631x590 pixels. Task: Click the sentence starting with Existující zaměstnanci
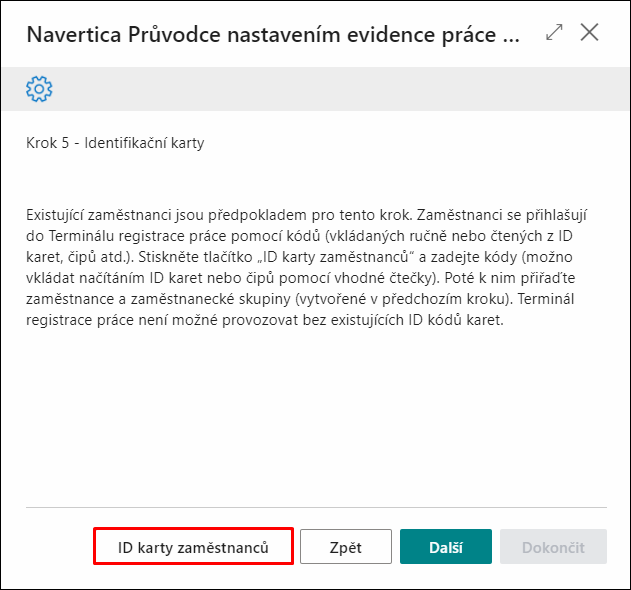pos(220,215)
